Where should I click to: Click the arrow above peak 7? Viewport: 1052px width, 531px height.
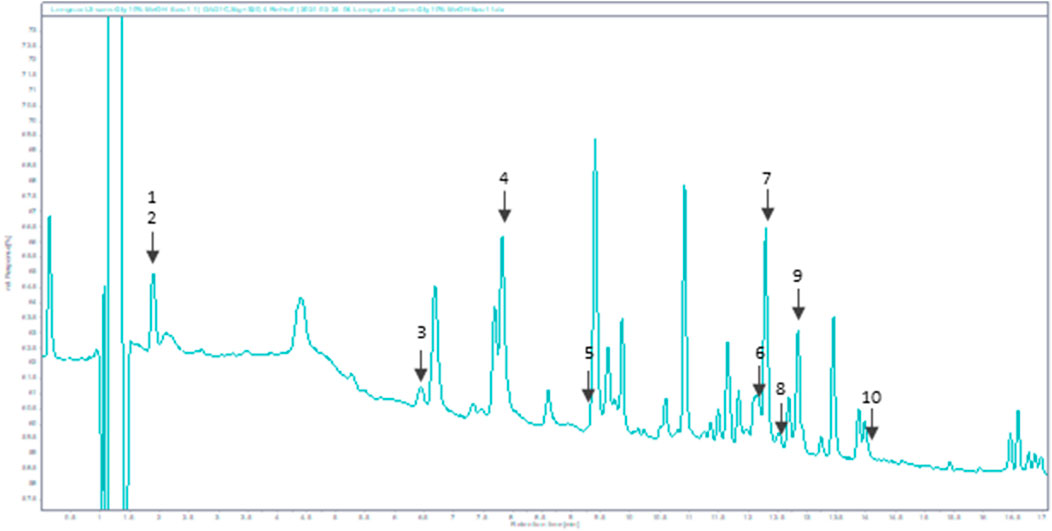point(767,207)
